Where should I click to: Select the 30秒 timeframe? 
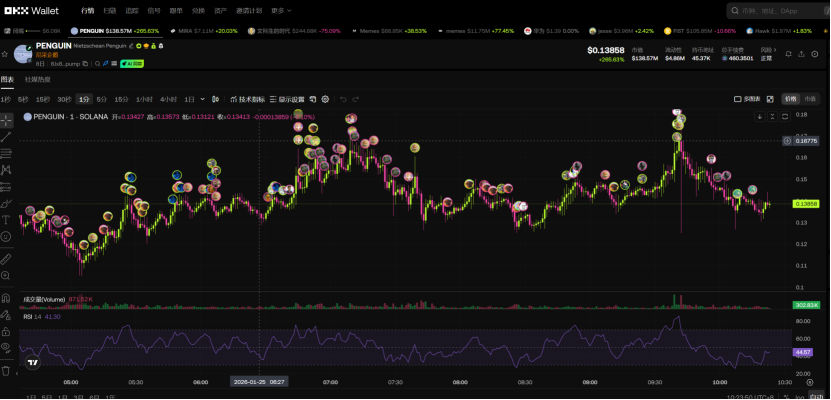[x=64, y=99]
